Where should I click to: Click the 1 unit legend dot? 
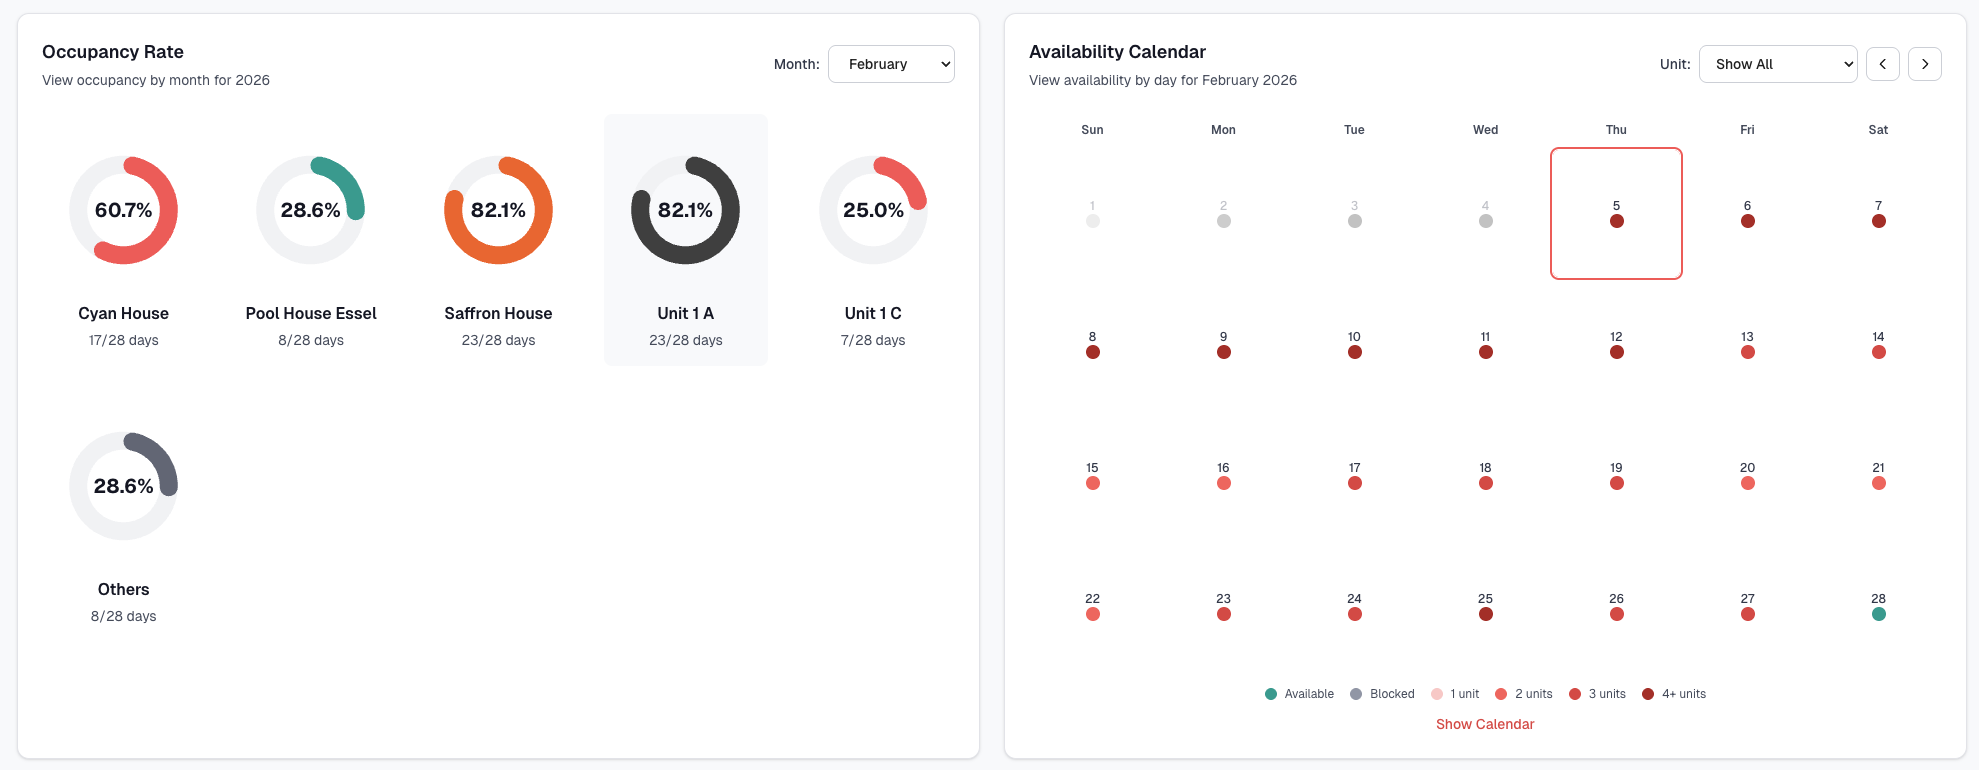point(1437,694)
